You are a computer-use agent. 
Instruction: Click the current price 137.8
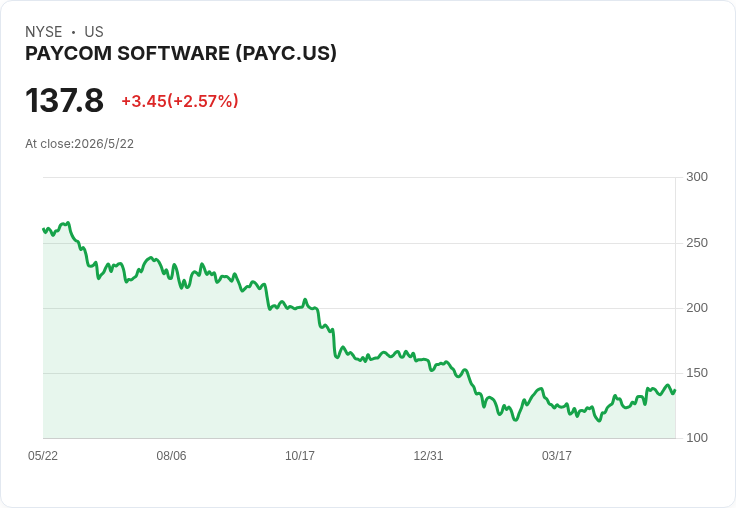[64, 100]
